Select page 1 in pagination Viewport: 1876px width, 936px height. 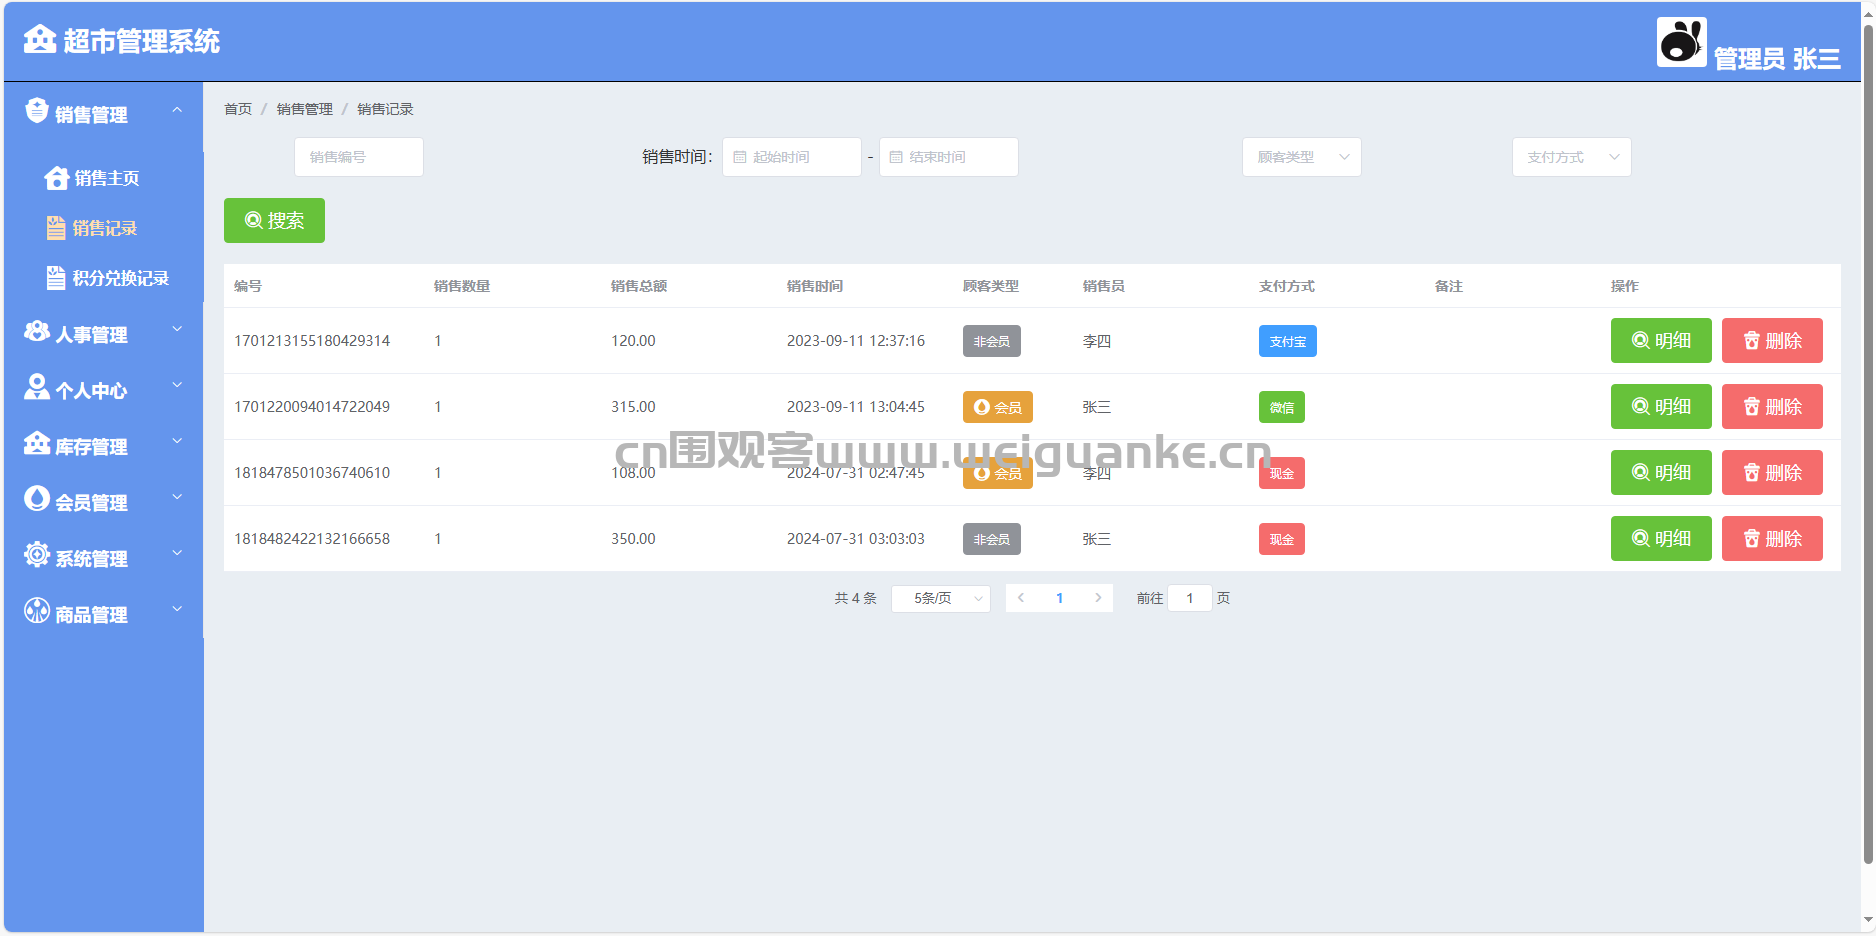click(1060, 598)
